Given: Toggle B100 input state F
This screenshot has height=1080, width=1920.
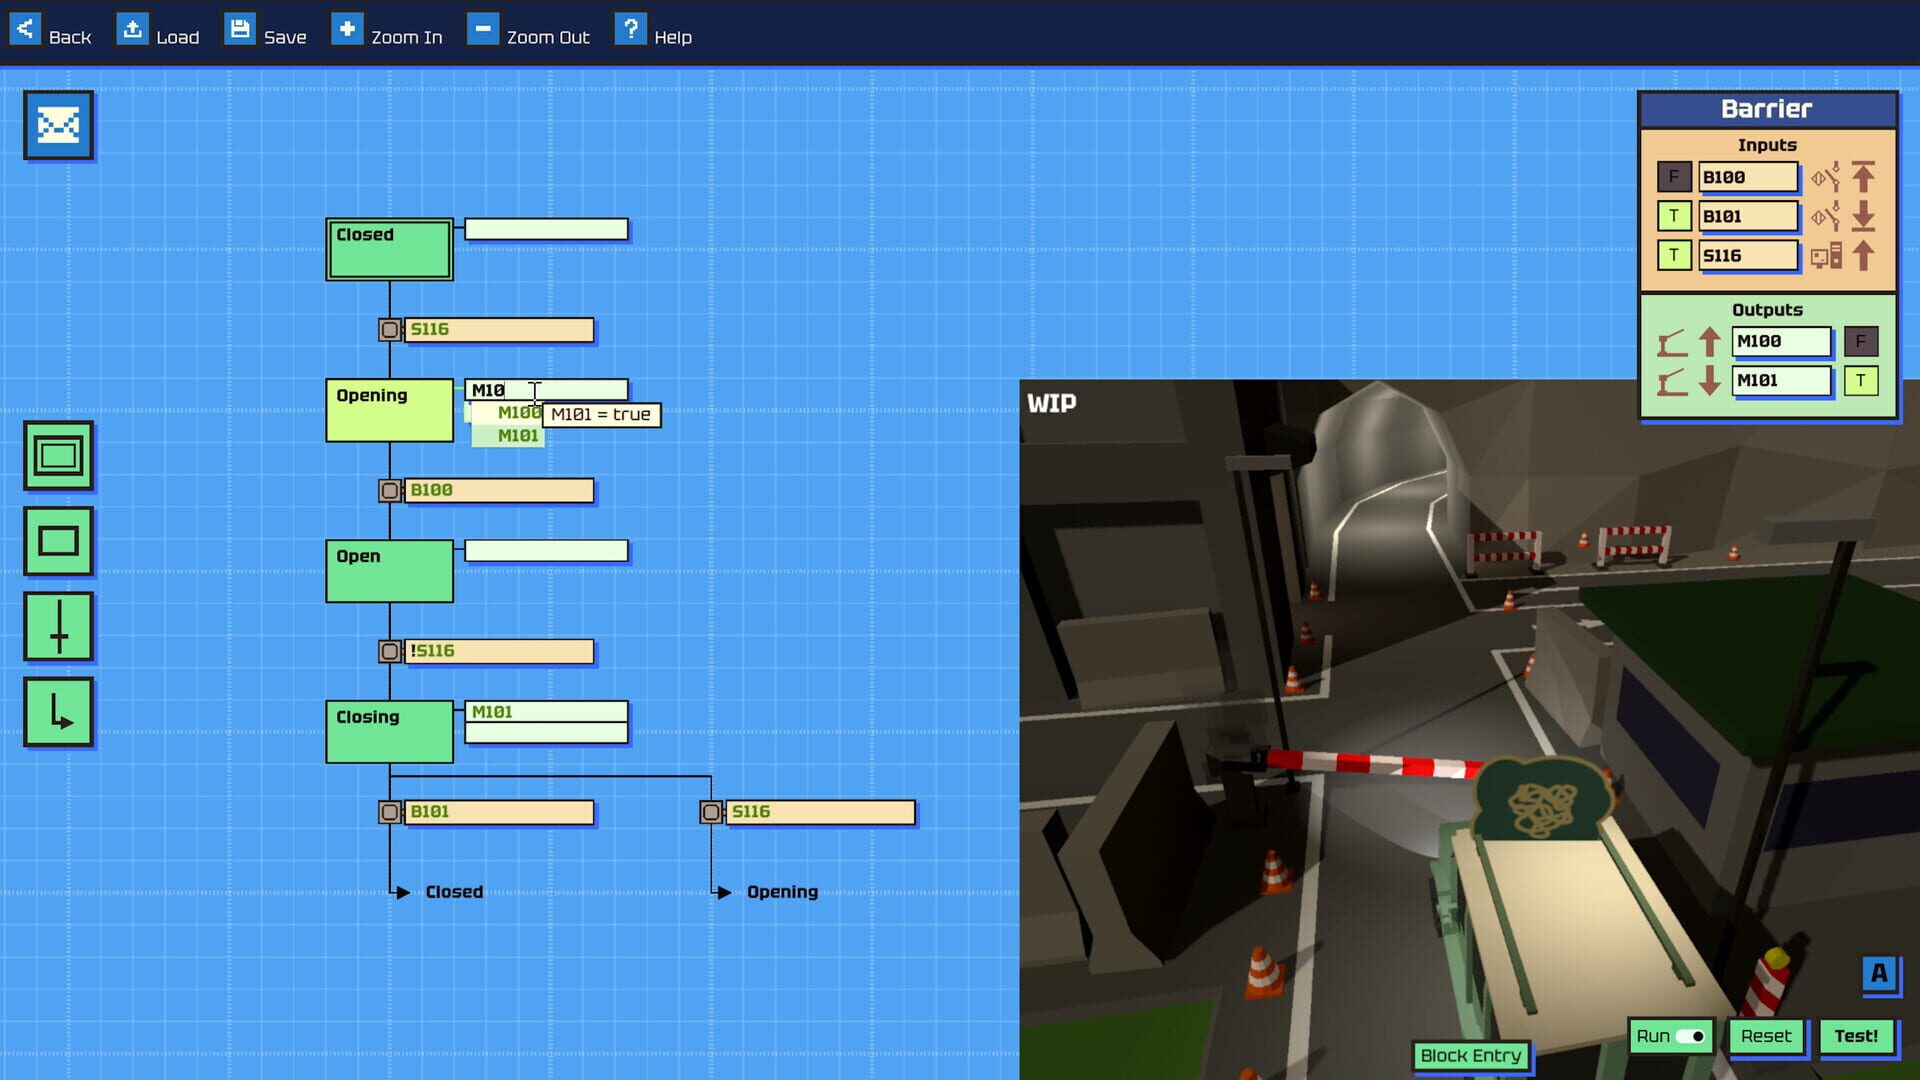Looking at the screenshot, I should pyautogui.click(x=1673, y=177).
